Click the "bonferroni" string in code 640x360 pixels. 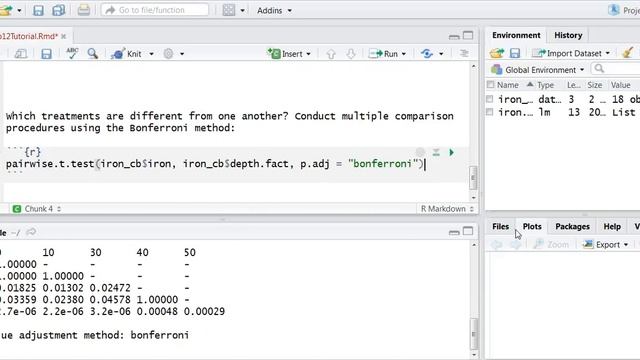coord(384,164)
